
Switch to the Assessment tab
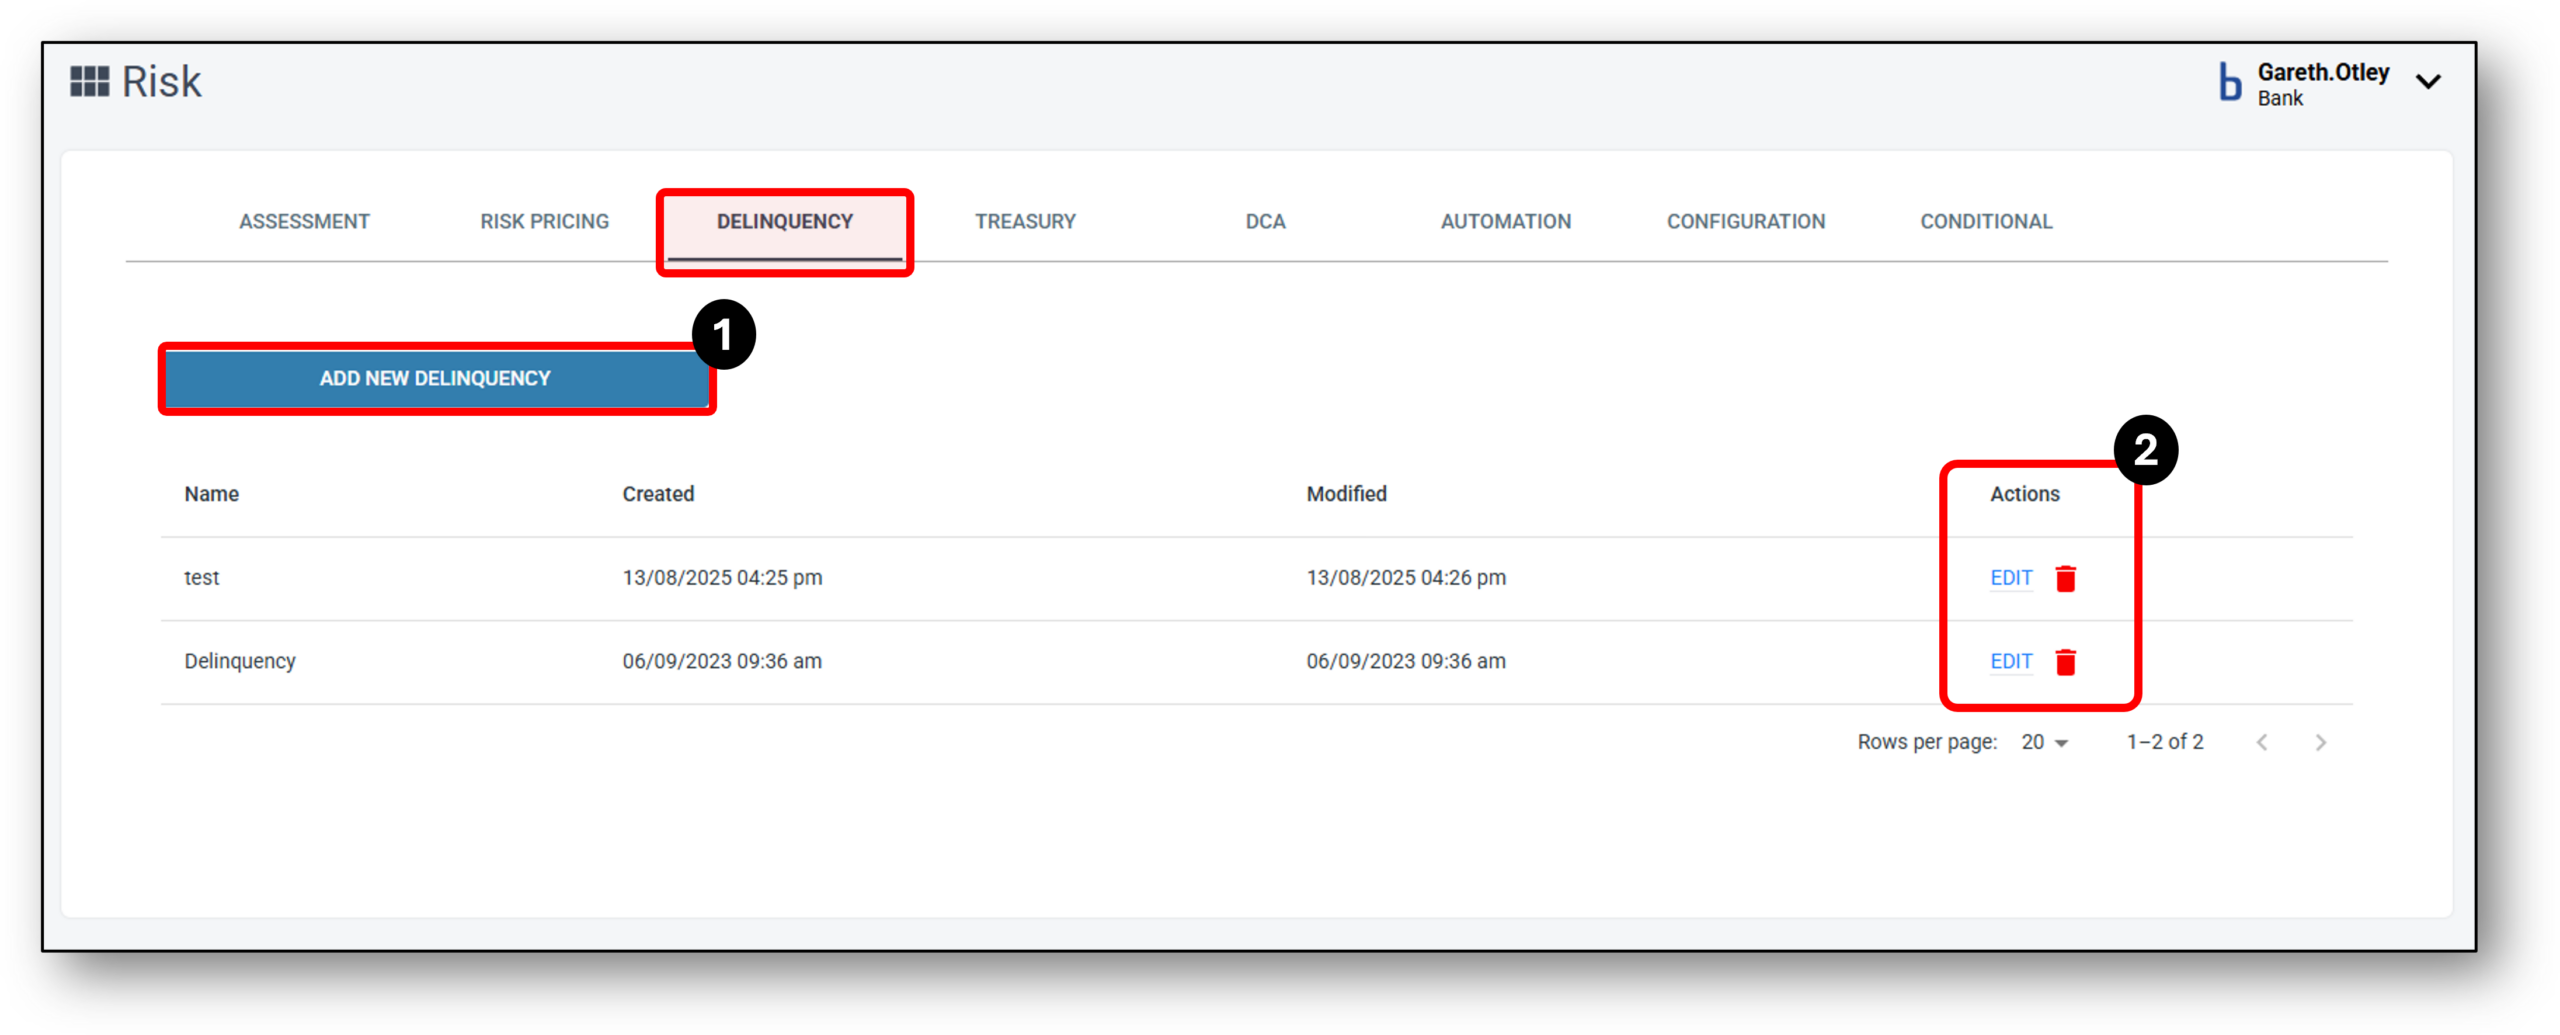pyautogui.click(x=304, y=222)
